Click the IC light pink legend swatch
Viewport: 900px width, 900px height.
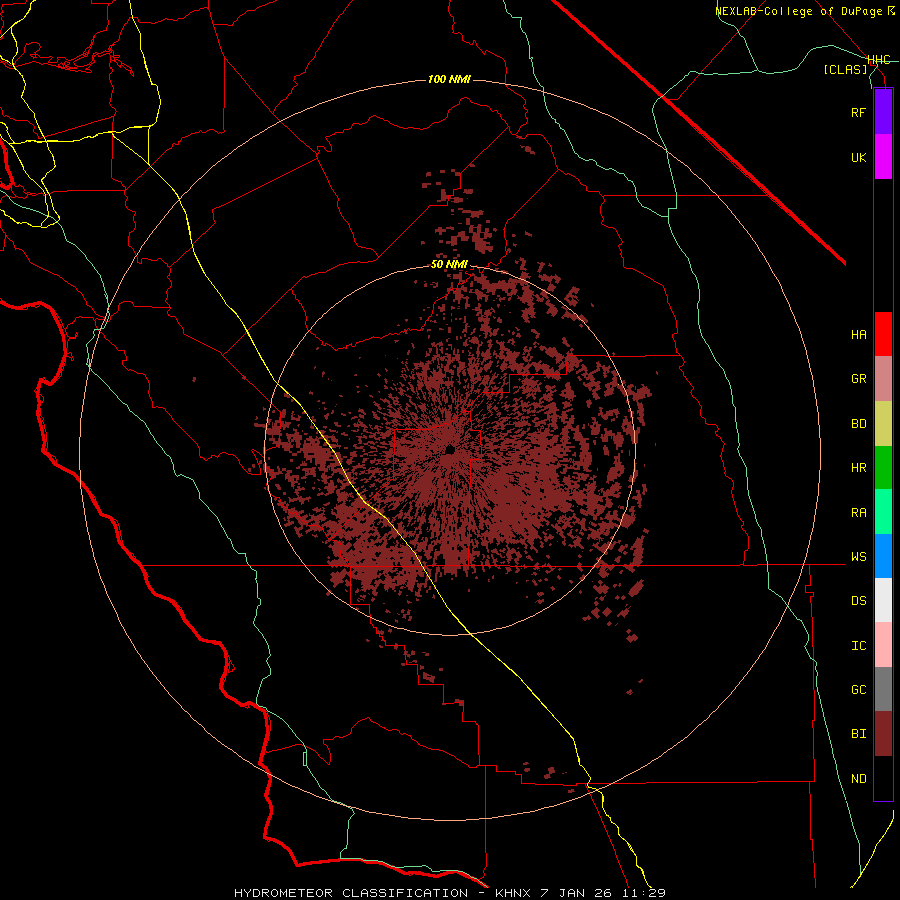coord(883,645)
